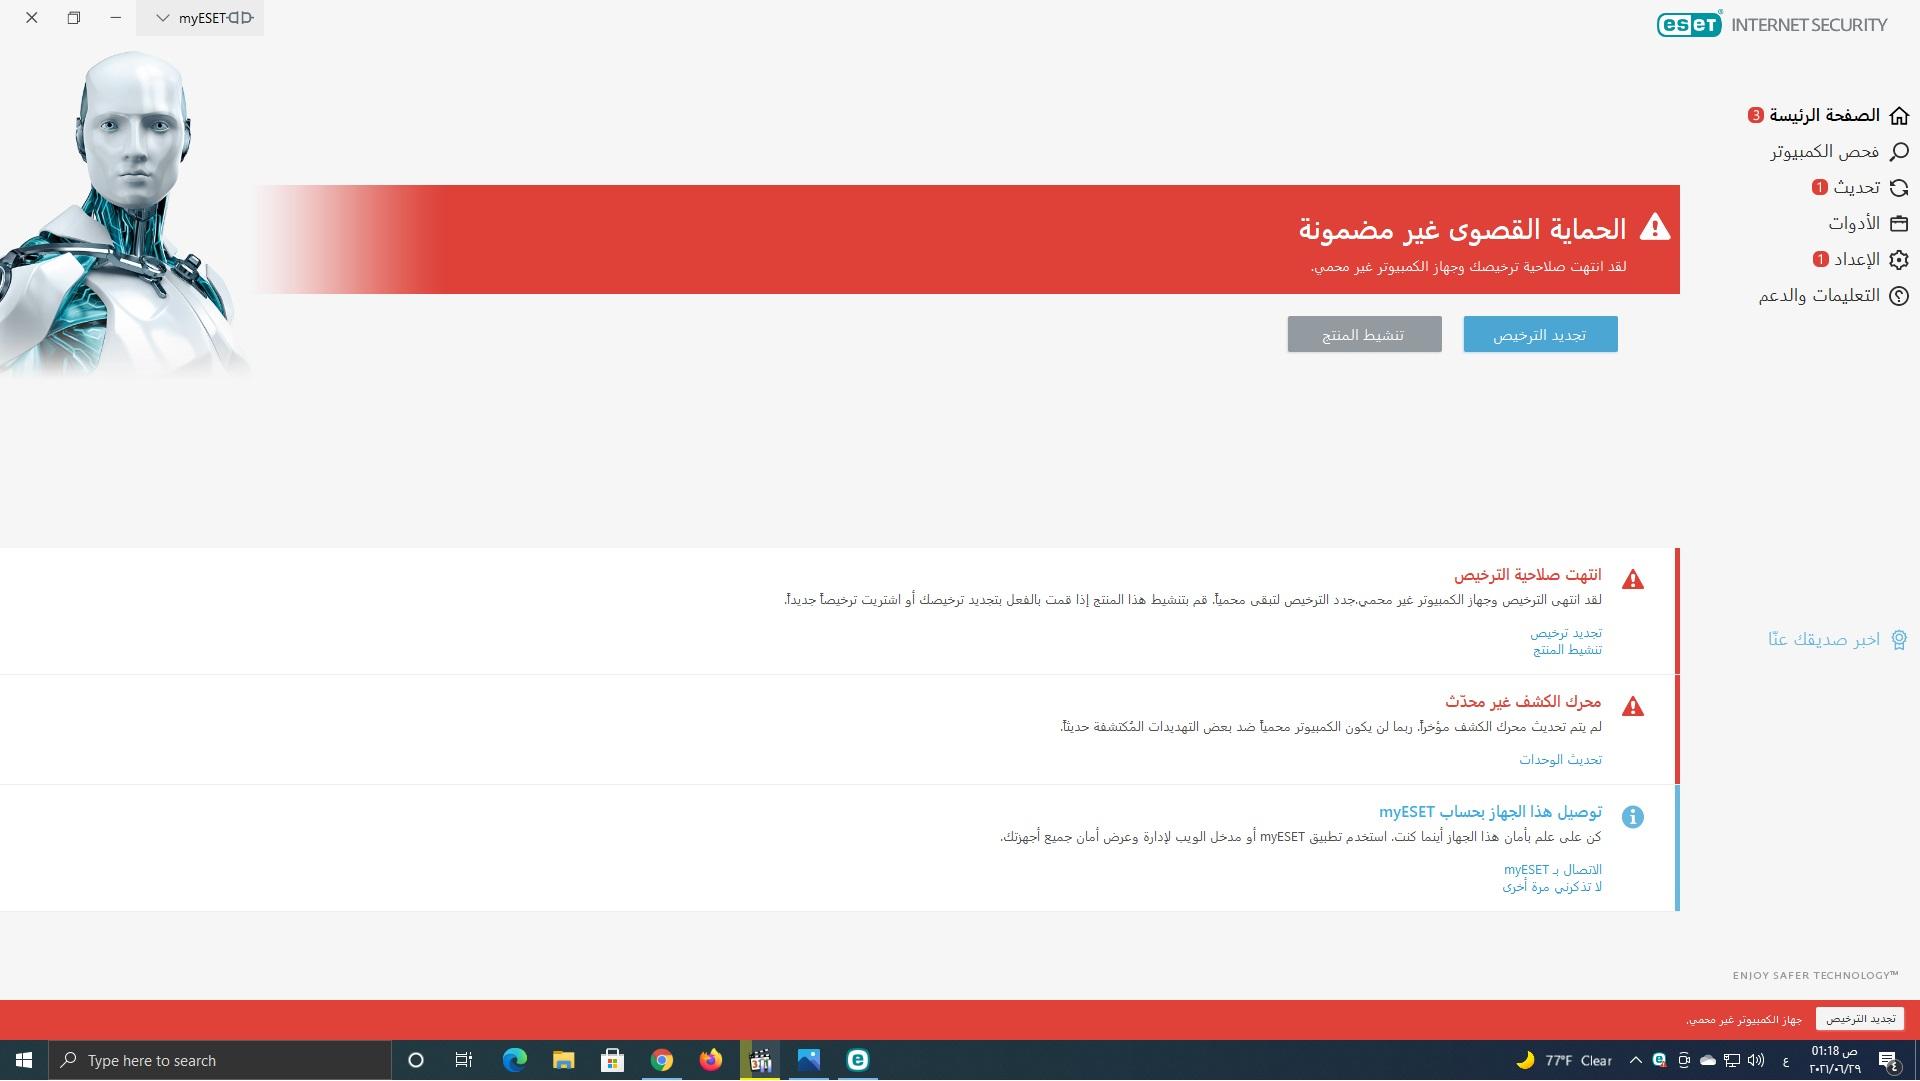Expand the myESET dropdown in the title bar
Screen dimensions: 1920x1081
pyautogui.click(x=200, y=18)
